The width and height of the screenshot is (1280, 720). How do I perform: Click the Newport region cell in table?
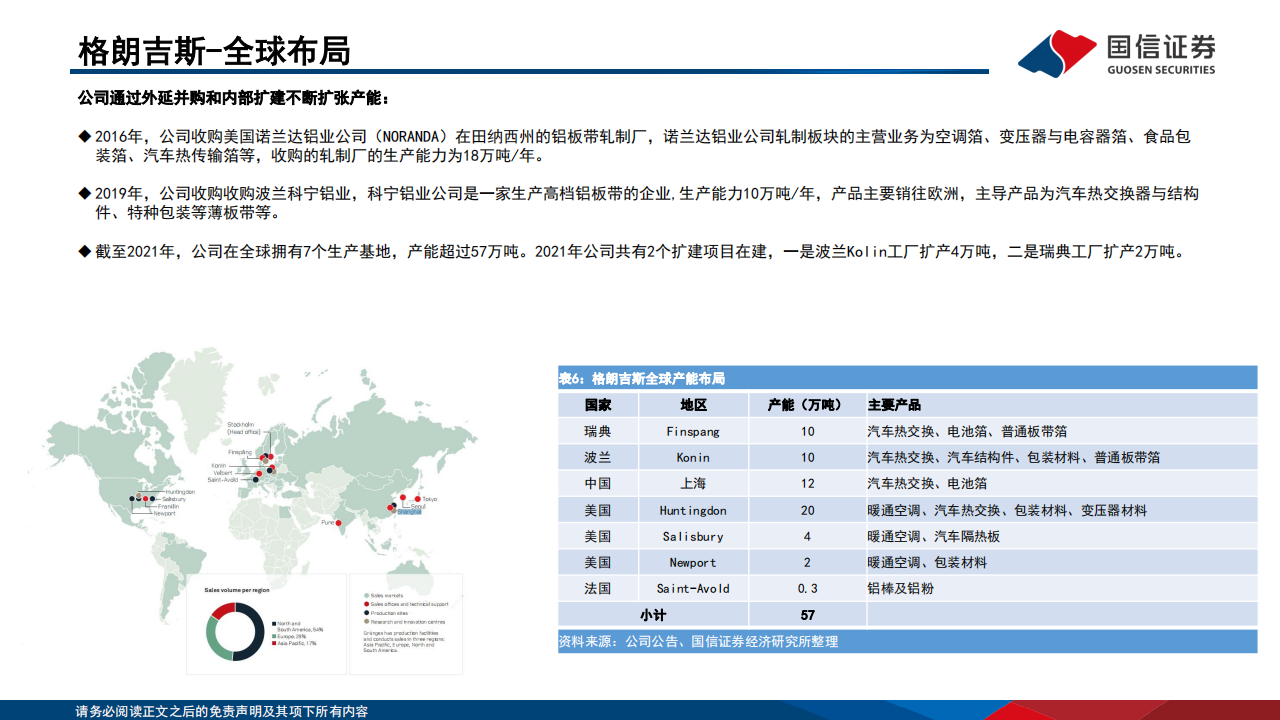[x=693, y=562]
